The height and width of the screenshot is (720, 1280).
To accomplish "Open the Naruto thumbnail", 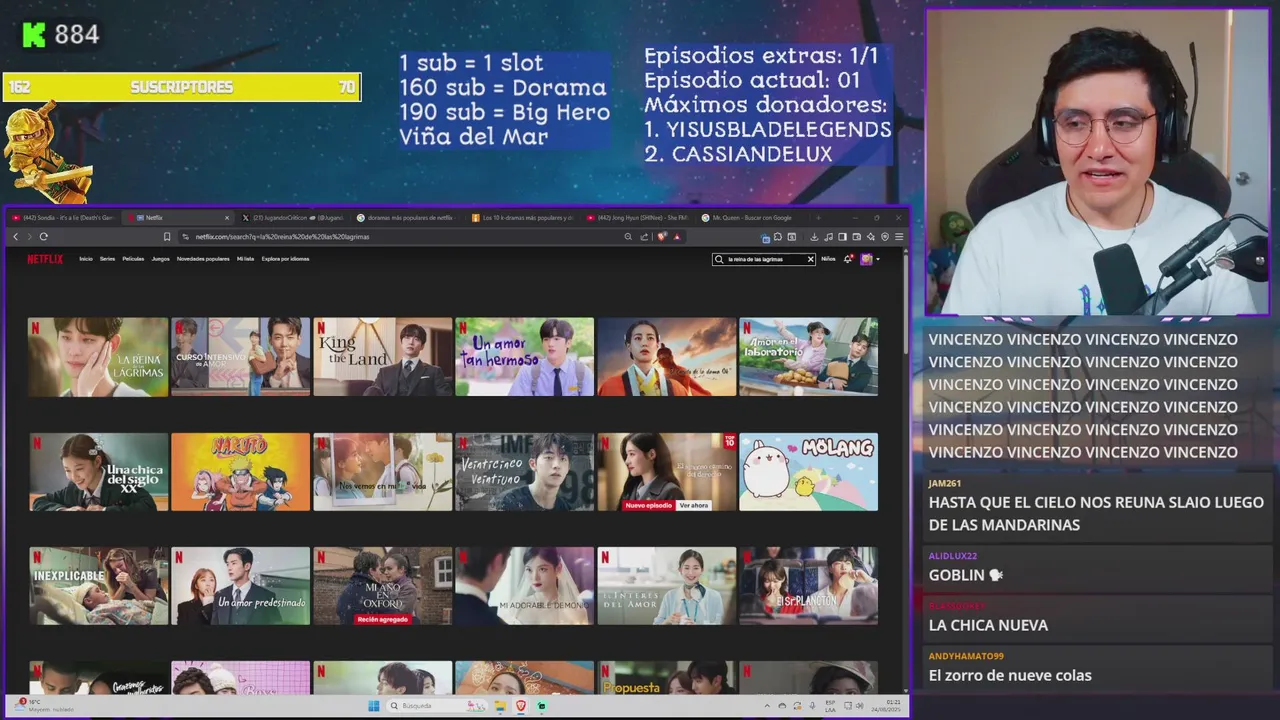I will (x=240, y=472).
